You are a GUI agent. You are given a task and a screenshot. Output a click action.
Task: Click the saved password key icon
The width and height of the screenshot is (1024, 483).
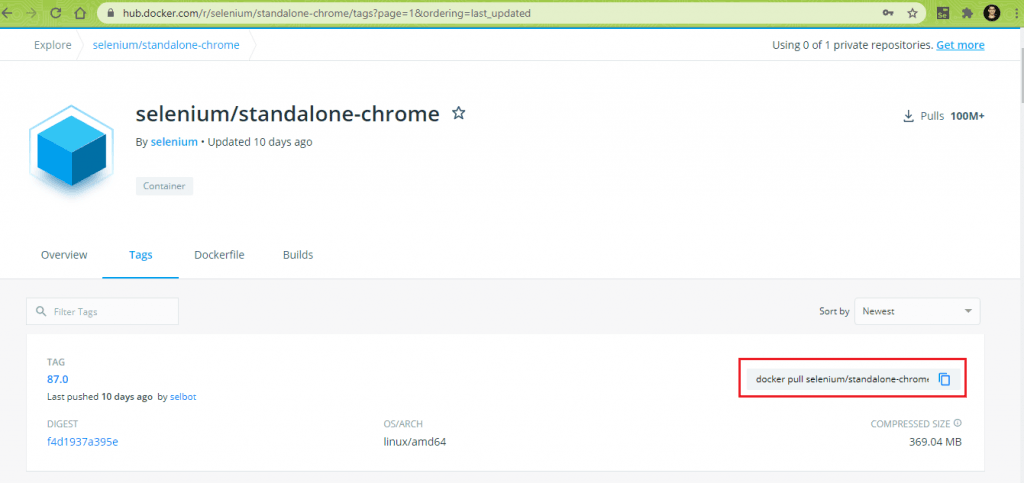[887, 14]
